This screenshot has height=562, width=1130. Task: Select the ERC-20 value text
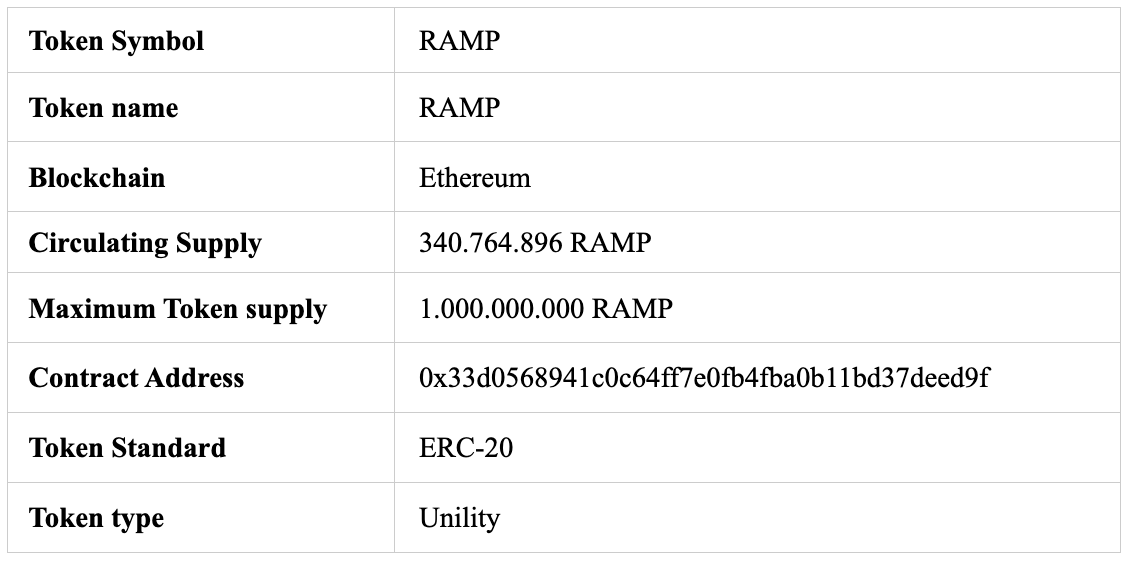click(466, 447)
